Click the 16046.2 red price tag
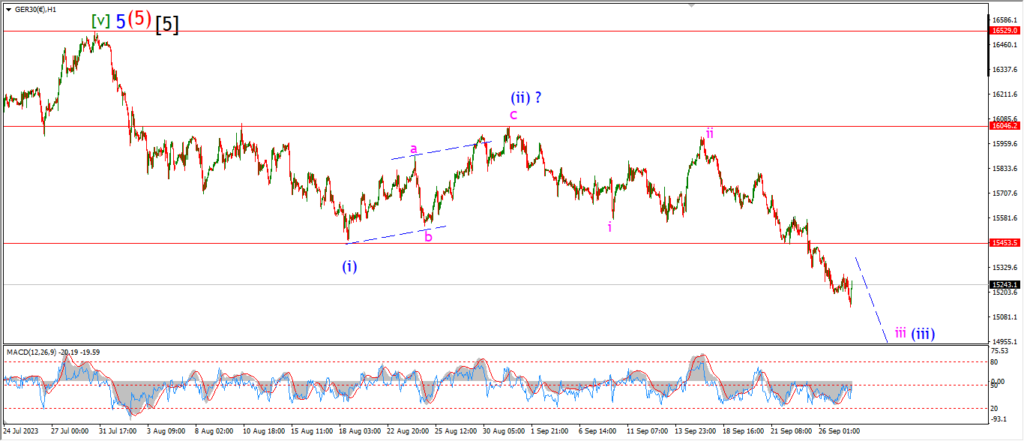 pyautogui.click(x=1003, y=126)
